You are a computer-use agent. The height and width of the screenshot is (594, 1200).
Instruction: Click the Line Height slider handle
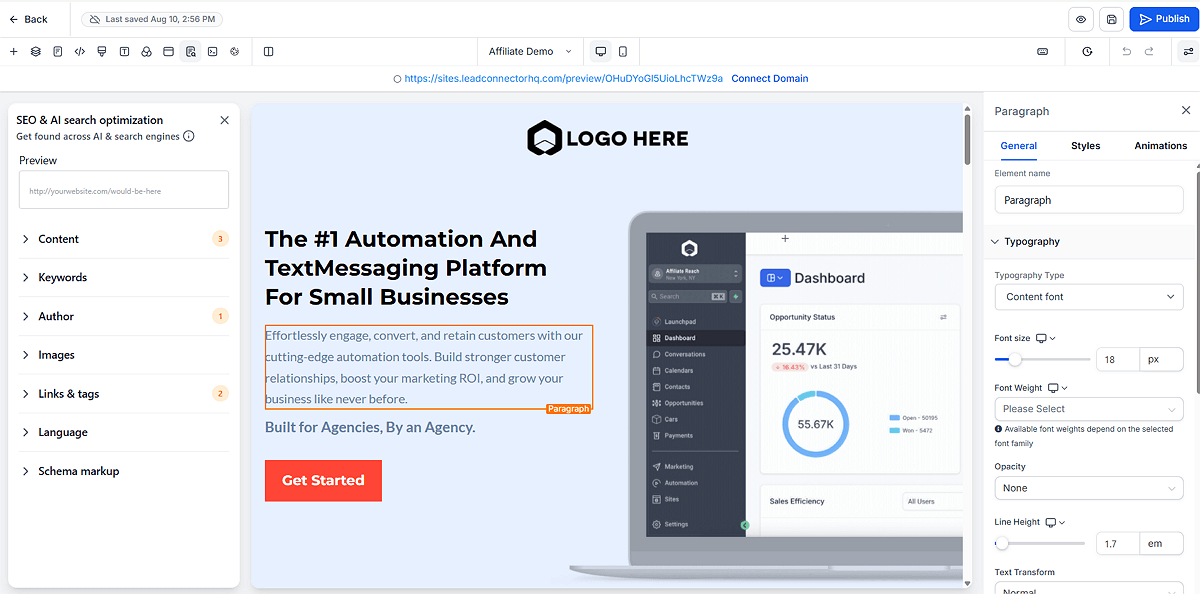click(x=1002, y=544)
